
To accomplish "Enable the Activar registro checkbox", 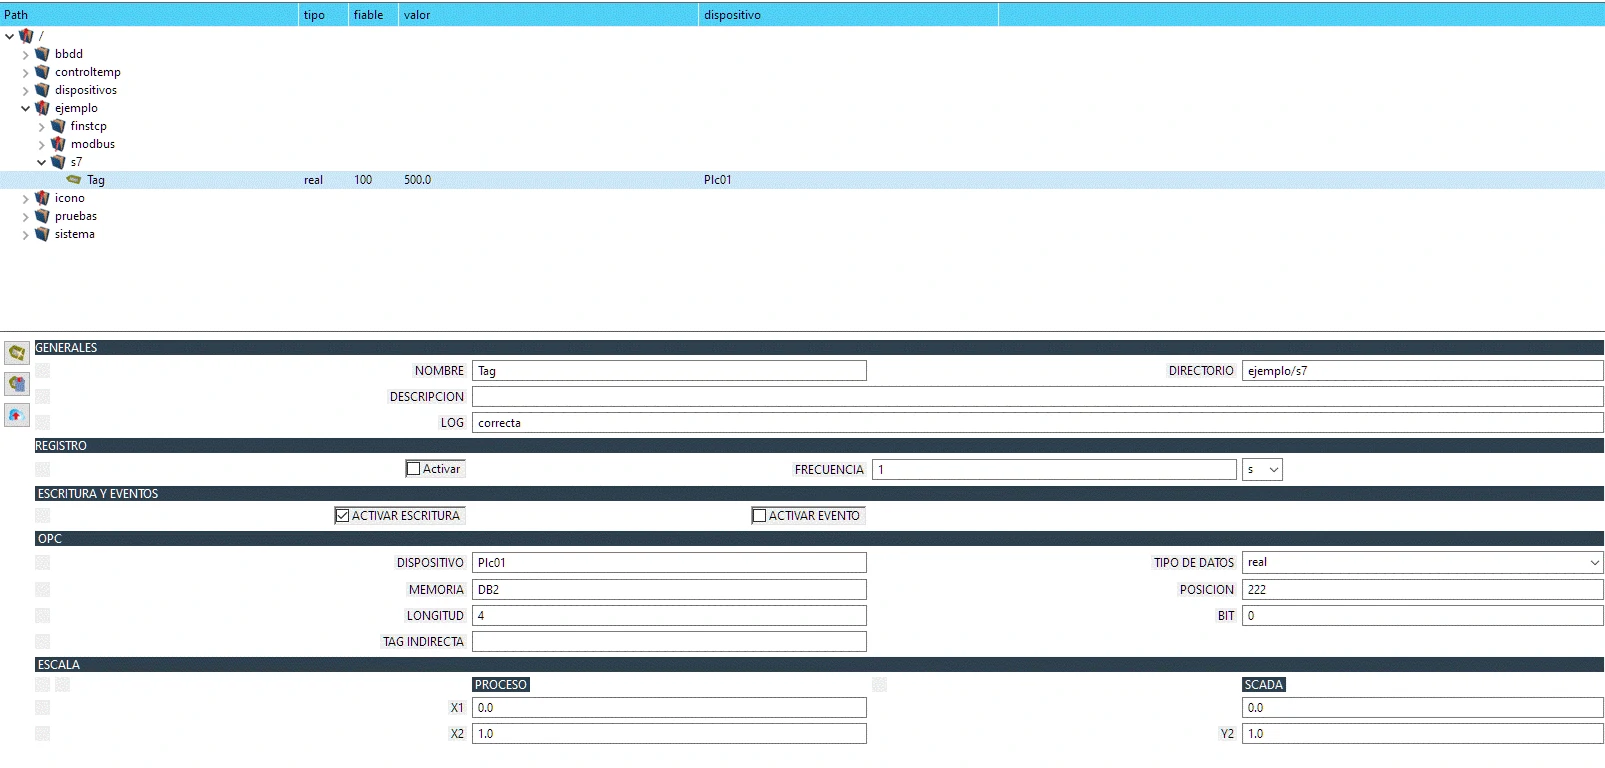I will (x=414, y=469).
